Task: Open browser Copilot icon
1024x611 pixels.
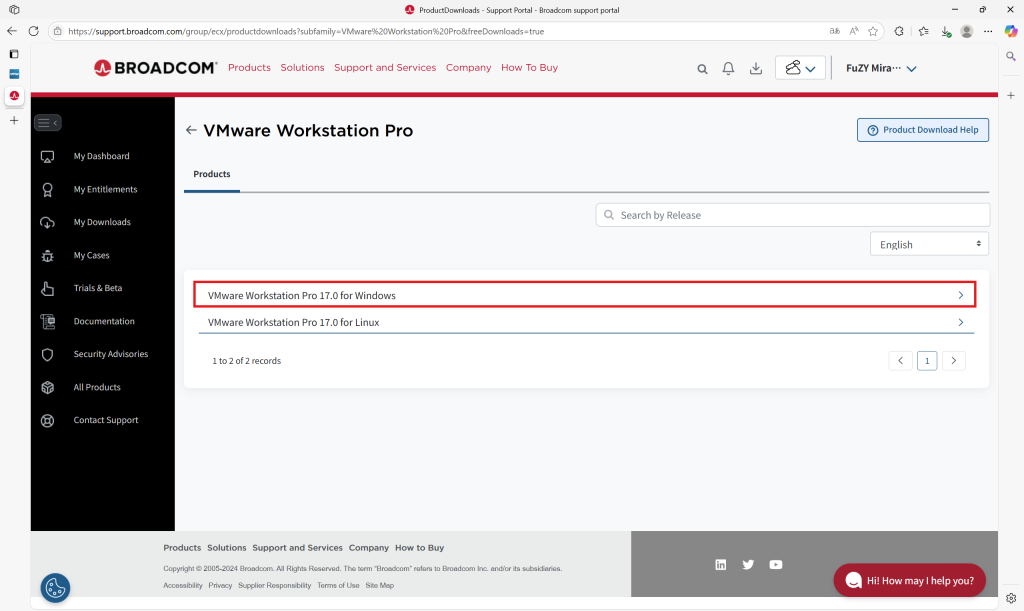Action: pos(1010,31)
